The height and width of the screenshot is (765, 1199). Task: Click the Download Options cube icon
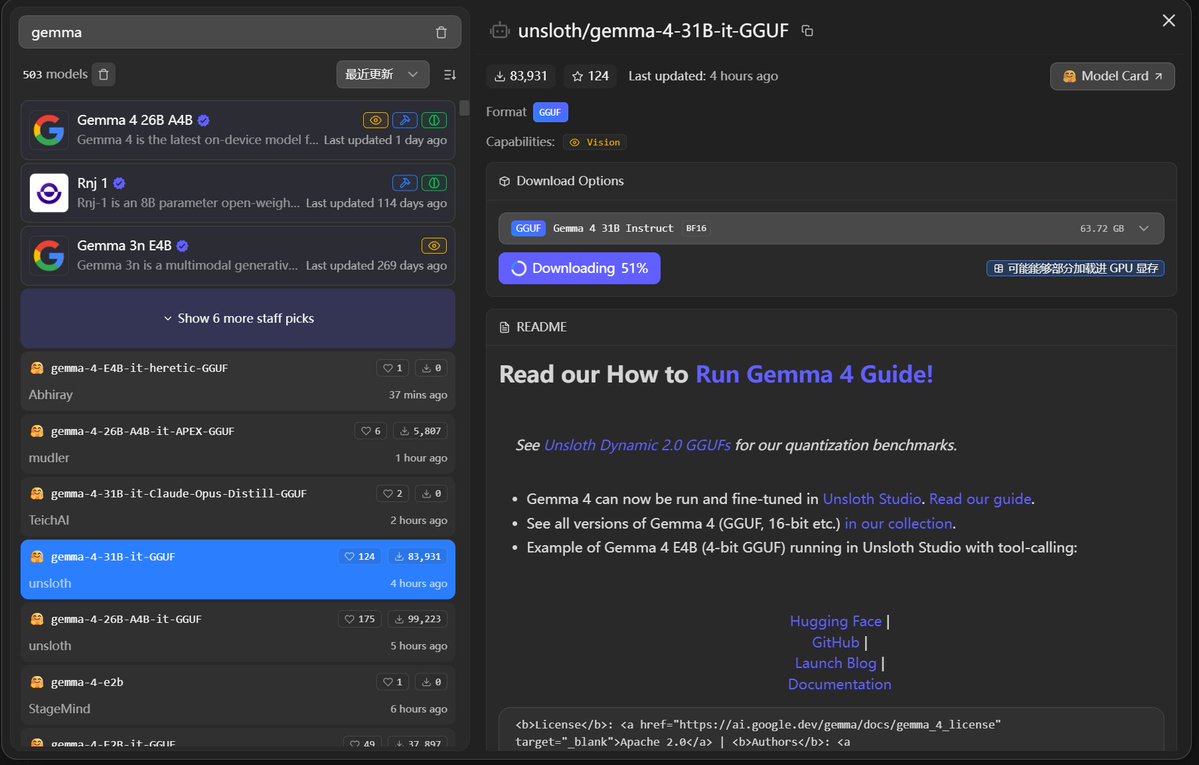point(504,181)
